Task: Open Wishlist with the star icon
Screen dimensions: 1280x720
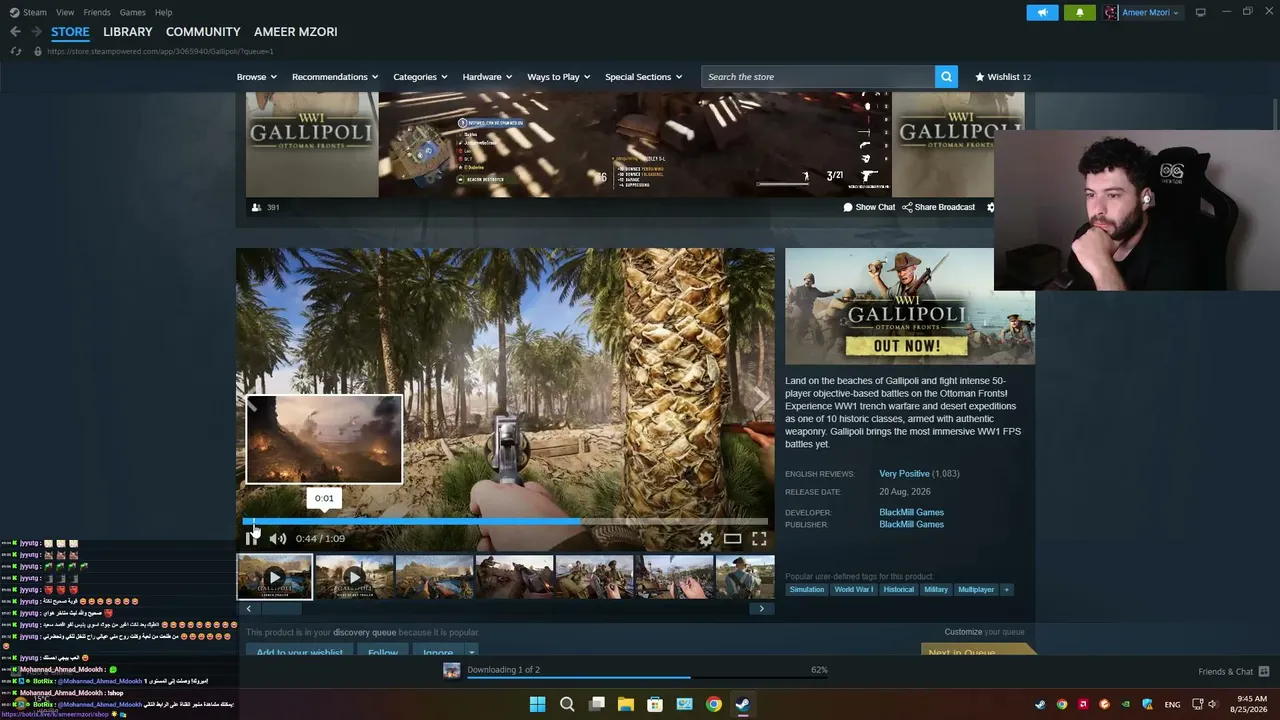Action: click(x=1003, y=77)
